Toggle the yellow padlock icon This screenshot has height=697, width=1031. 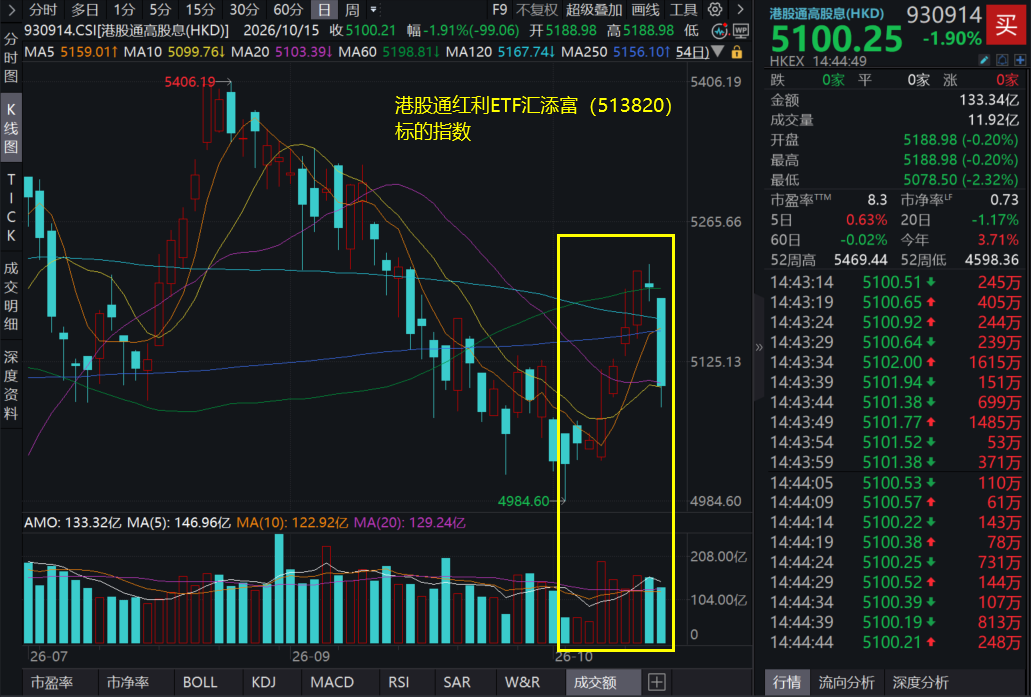[737, 52]
